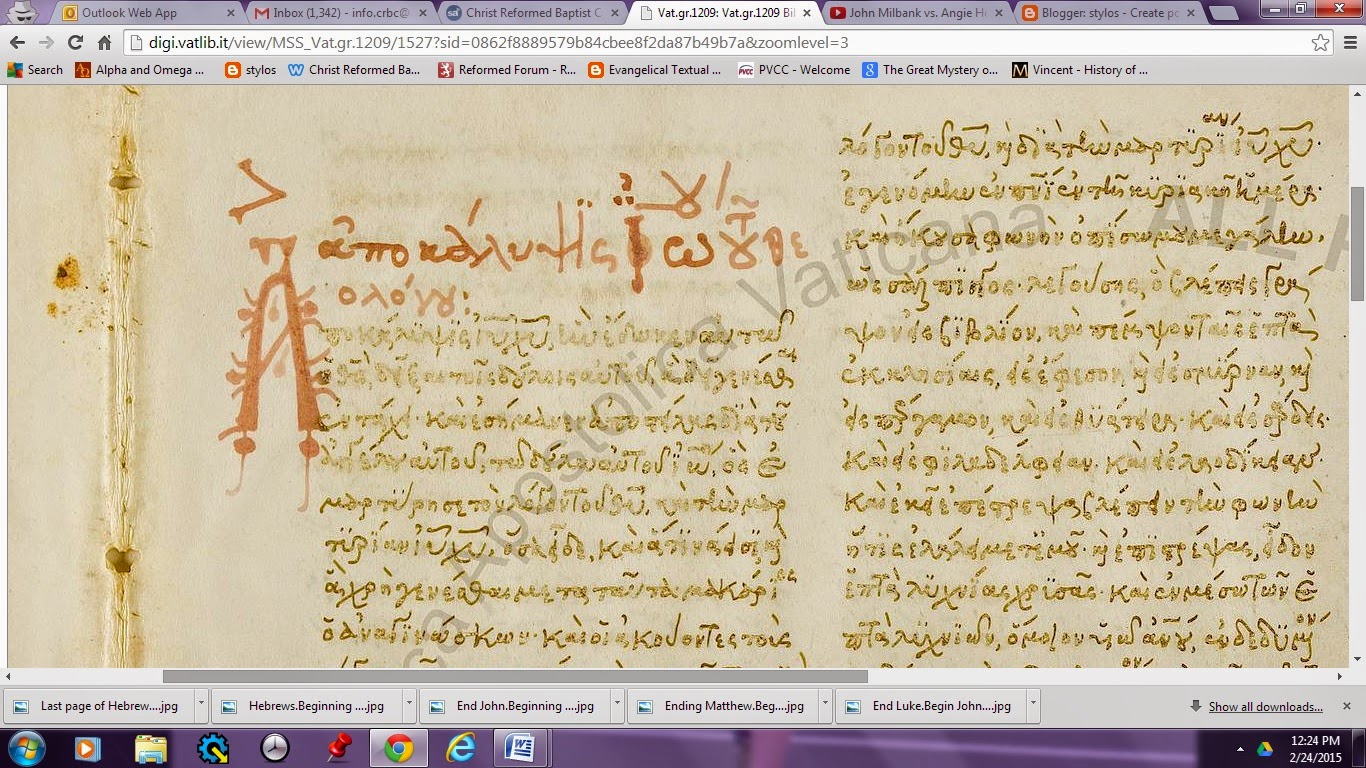The image size is (1366, 768).
Task: Click the vertical scrollbar thumb
Action: point(1357,243)
